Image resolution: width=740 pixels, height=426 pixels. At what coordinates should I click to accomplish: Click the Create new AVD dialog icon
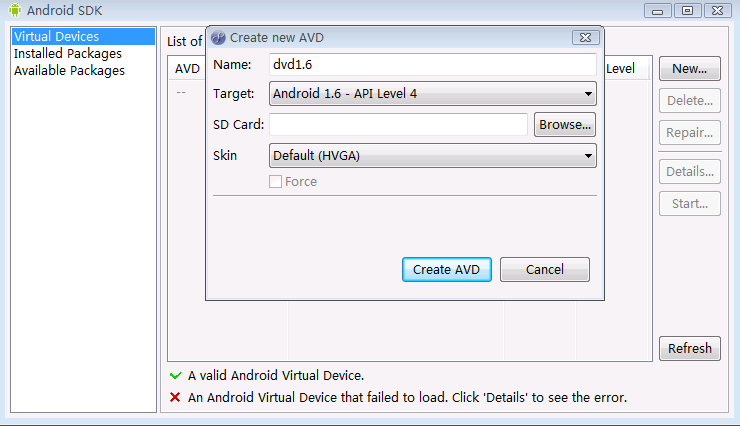click(218, 38)
